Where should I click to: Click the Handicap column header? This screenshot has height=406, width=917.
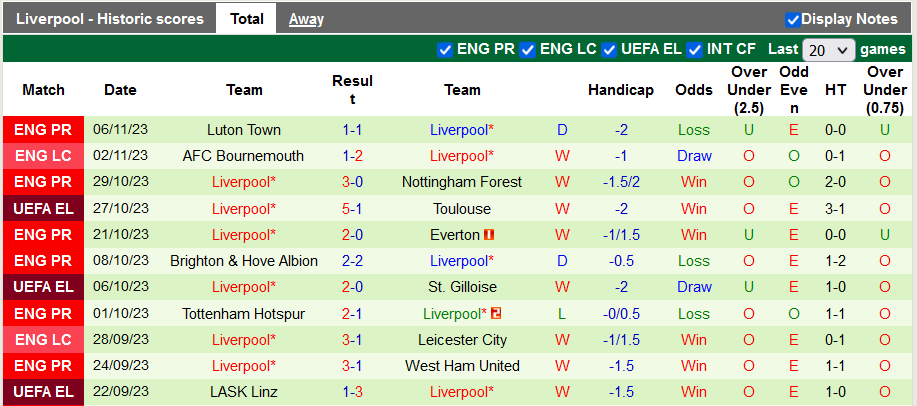(x=620, y=90)
